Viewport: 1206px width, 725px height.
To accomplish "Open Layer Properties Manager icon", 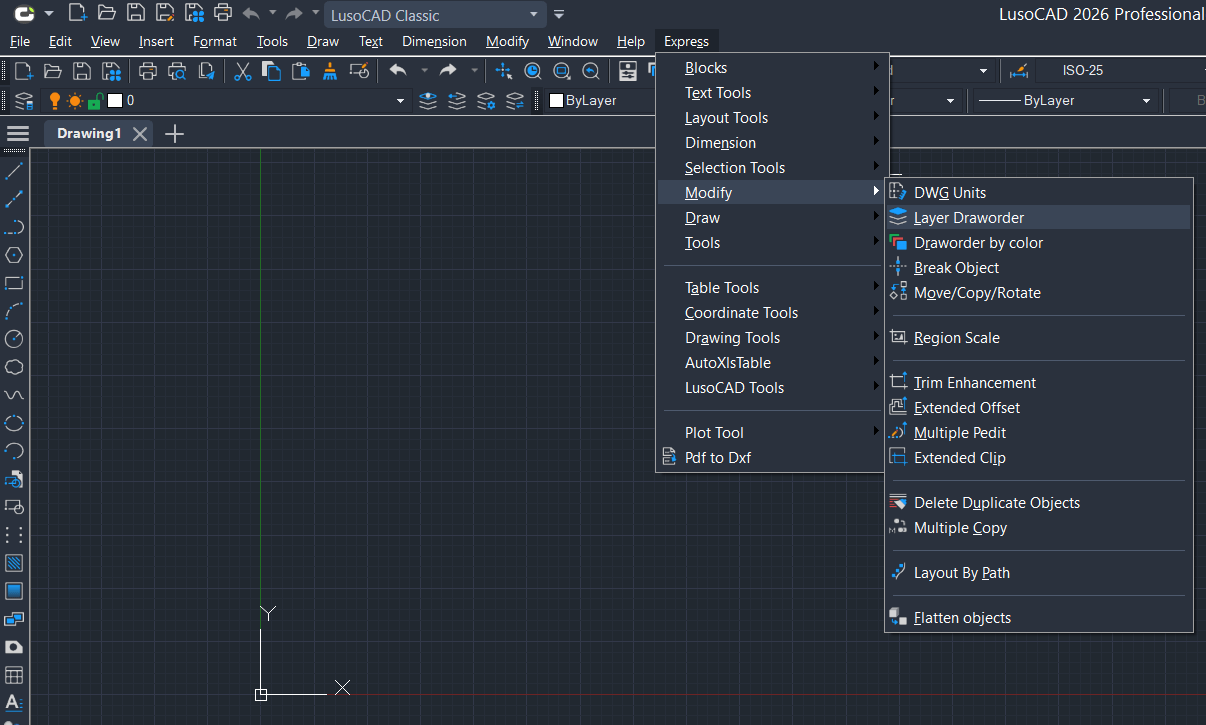I will (x=24, y=101).
